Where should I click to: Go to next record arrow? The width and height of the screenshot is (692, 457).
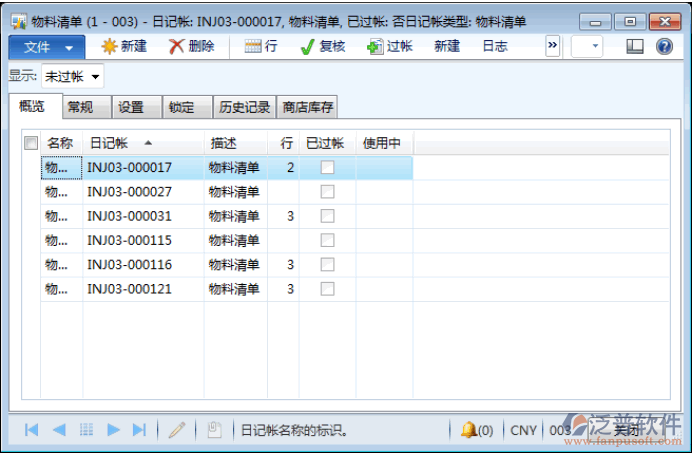pyautogui.click(x=113, y=430)
